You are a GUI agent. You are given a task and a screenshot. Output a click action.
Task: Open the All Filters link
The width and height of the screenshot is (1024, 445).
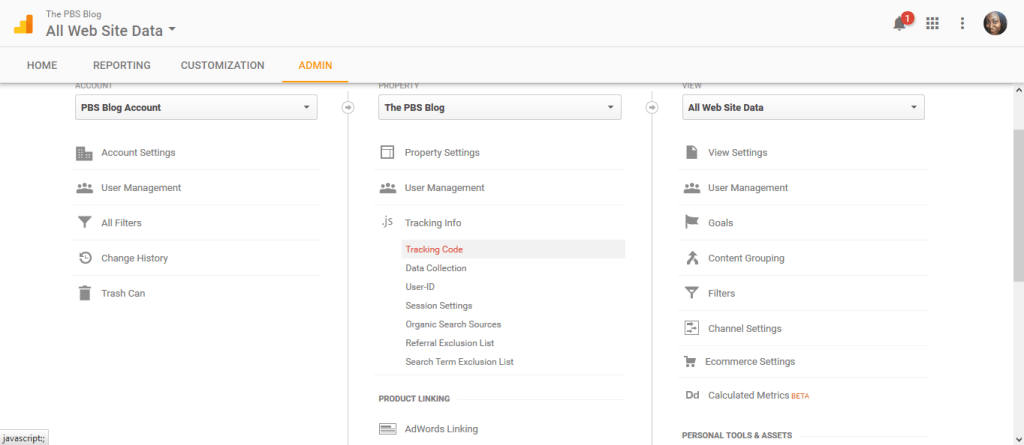(121, 223)
